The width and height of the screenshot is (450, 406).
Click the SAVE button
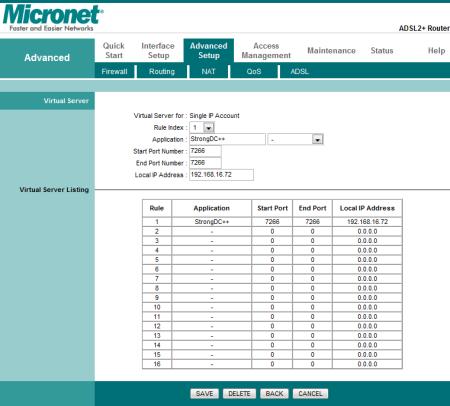point(204,394)
